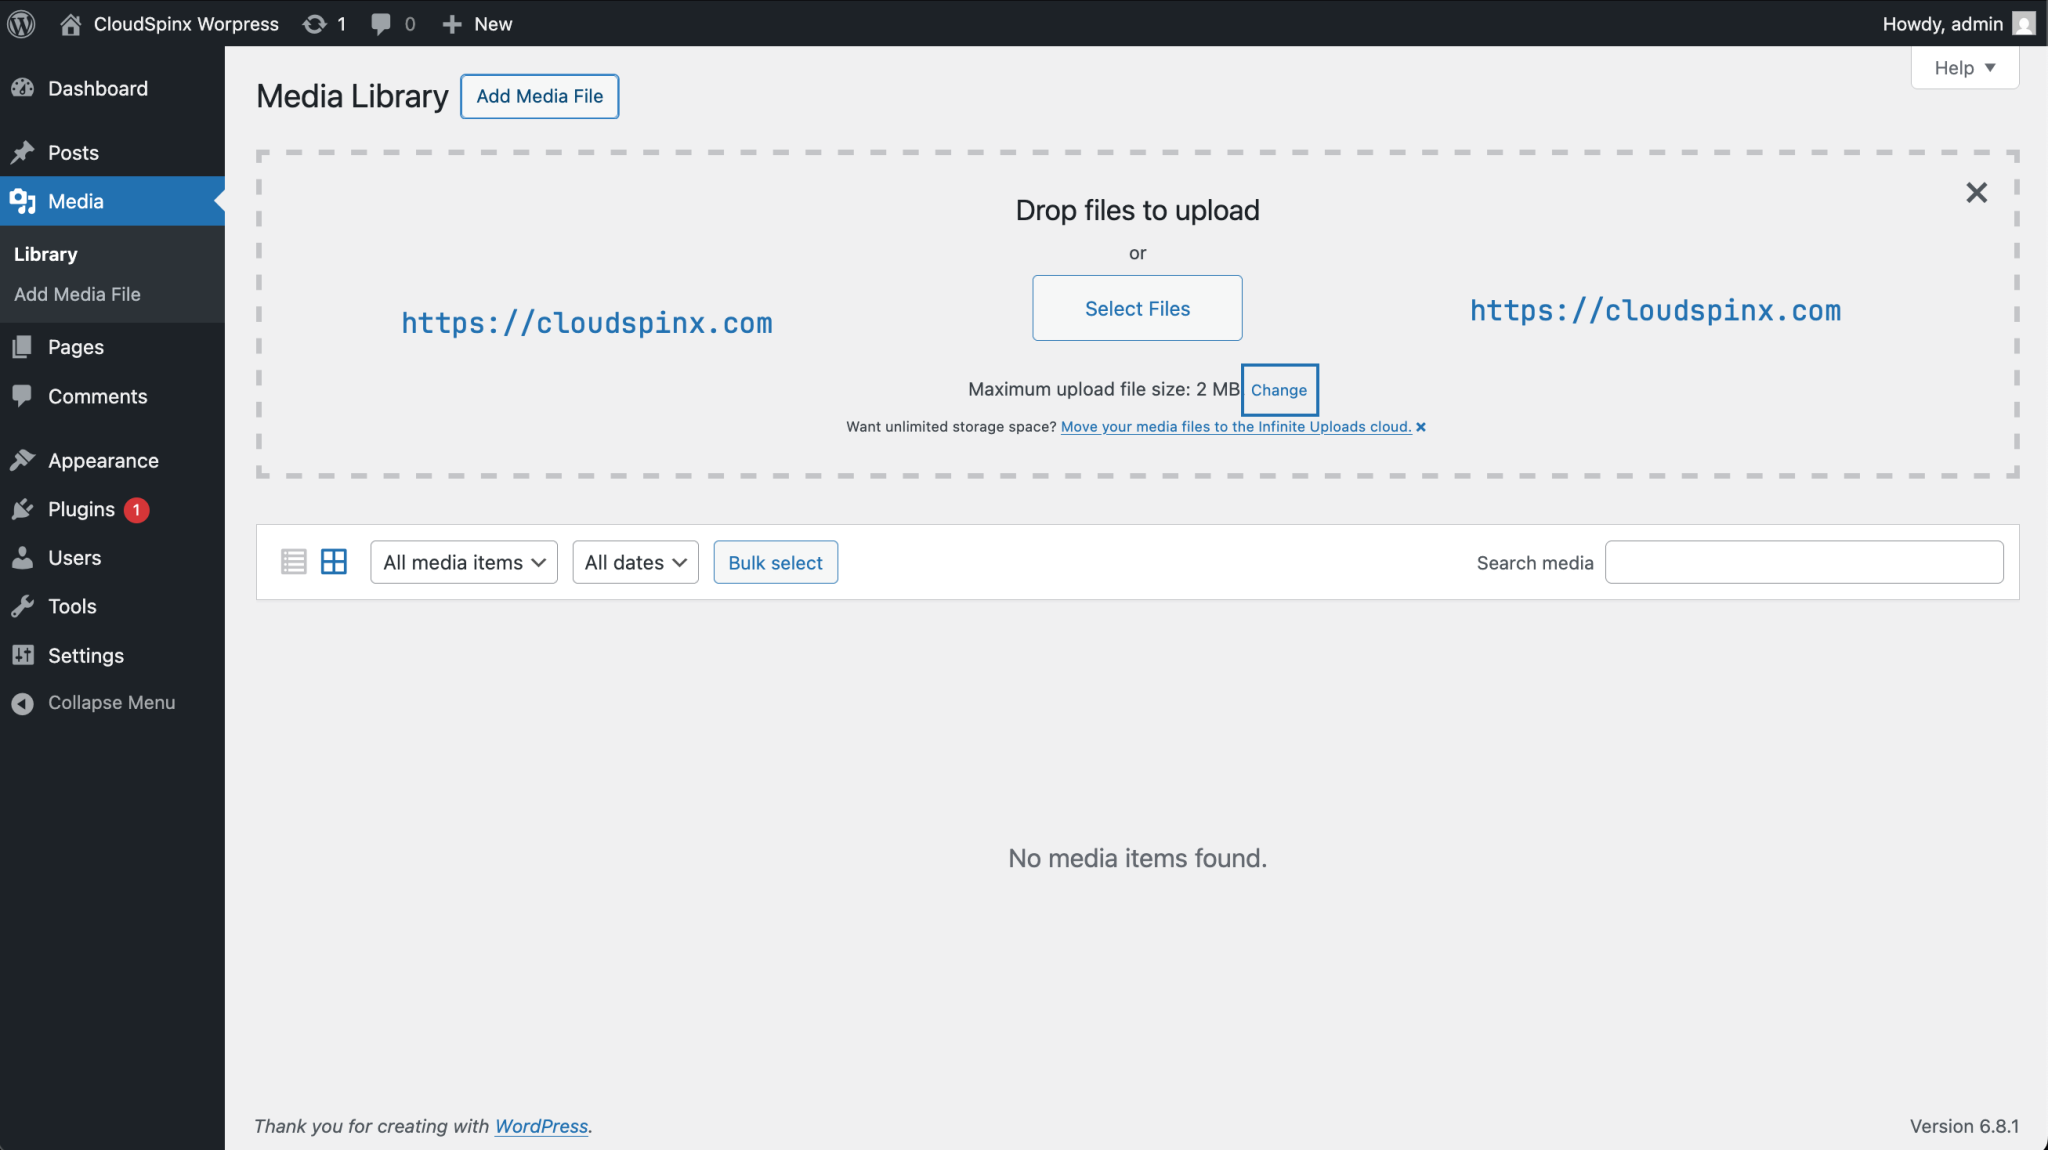Open Settings from the sidebar icon

click(24, 655)
